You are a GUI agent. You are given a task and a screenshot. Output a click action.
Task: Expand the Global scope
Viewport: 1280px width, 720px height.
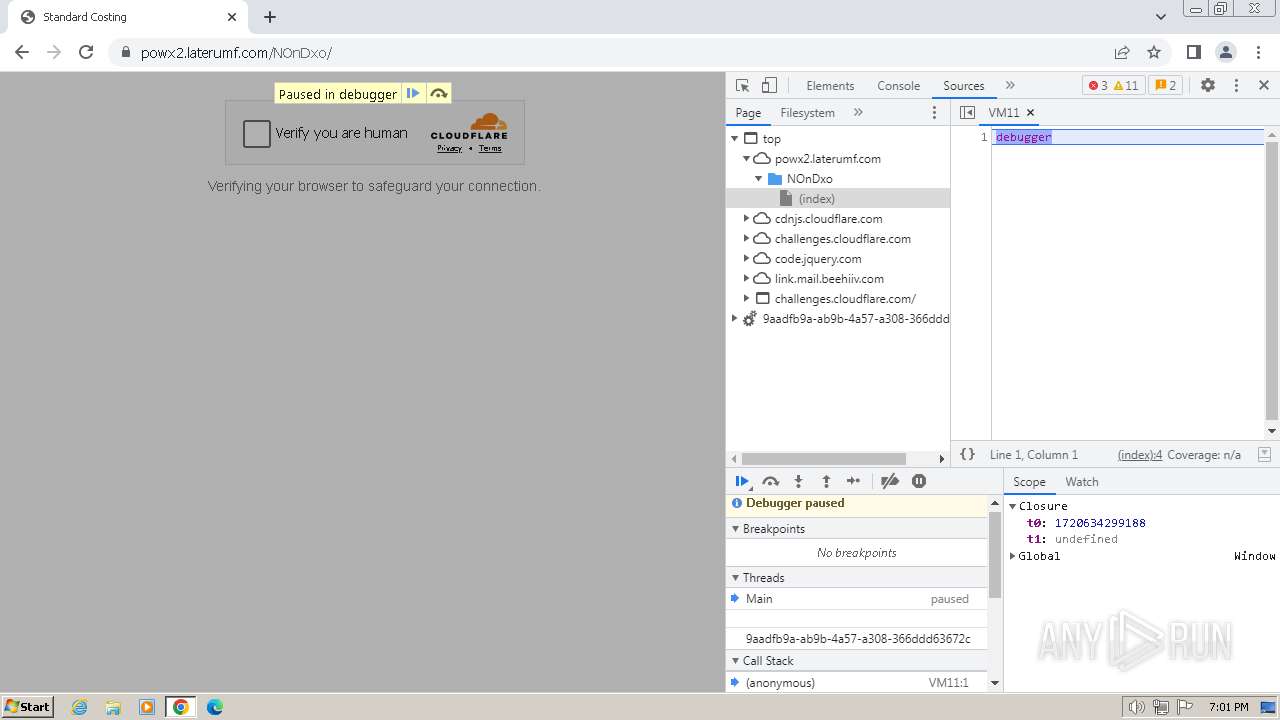(x=1013, y=556)
